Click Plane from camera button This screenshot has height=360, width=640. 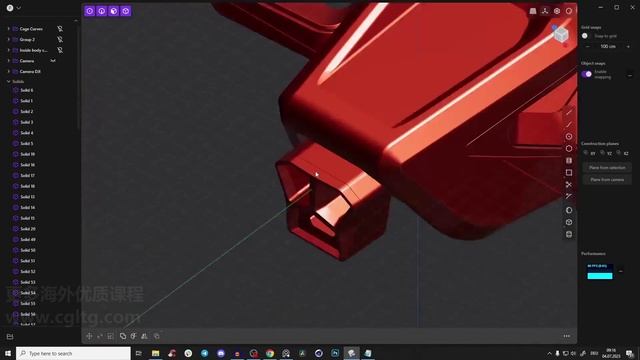[x=607, y=180]
